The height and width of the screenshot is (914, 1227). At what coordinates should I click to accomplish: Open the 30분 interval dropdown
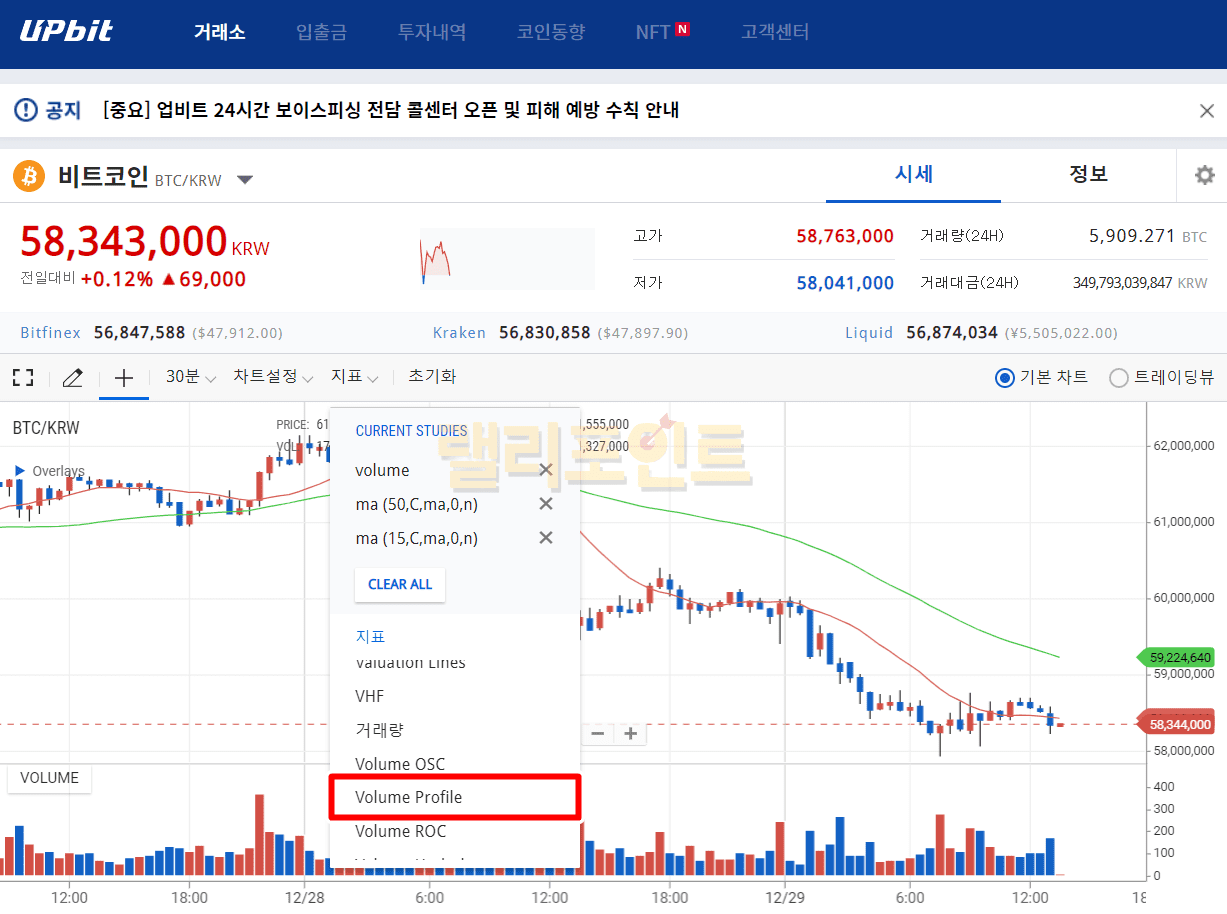pos(190,377)
